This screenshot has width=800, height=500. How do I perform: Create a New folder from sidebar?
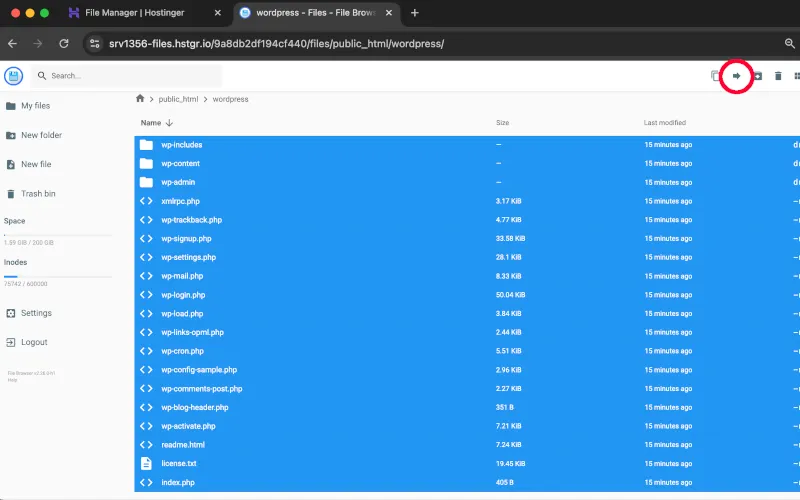coord(34,135)
